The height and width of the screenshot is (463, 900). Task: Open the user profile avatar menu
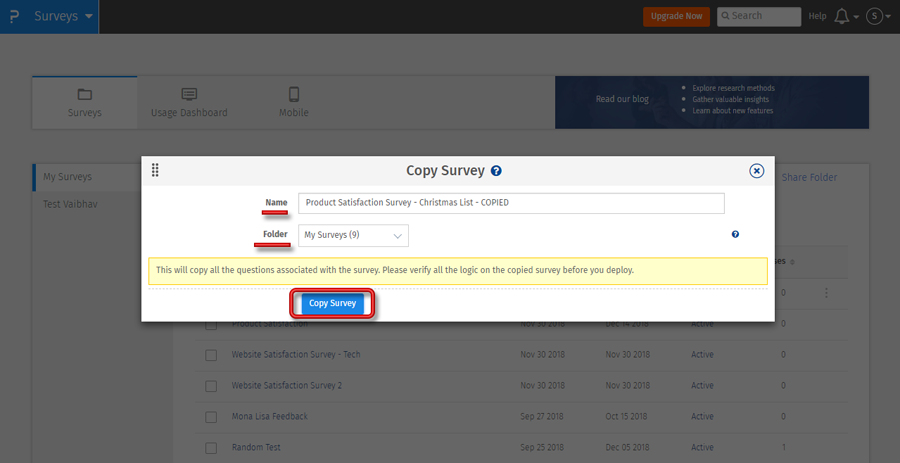click(x=875, y=16)
